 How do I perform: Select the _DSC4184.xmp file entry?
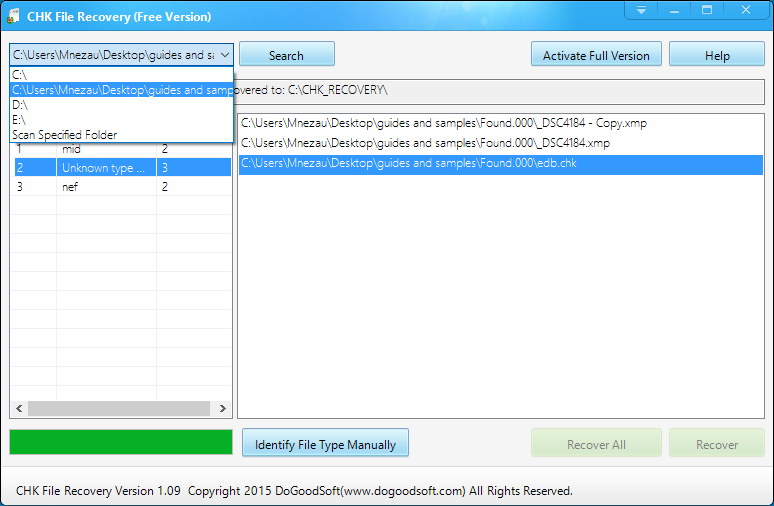[501, 143]
